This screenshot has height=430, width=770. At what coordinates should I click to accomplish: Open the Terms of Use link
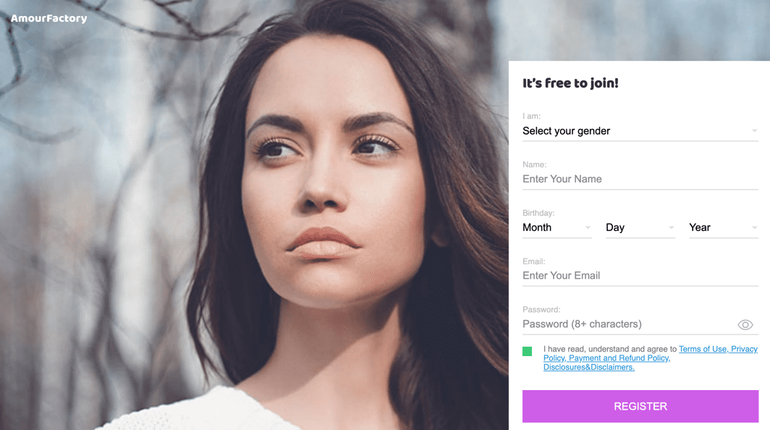pos(703,349)
